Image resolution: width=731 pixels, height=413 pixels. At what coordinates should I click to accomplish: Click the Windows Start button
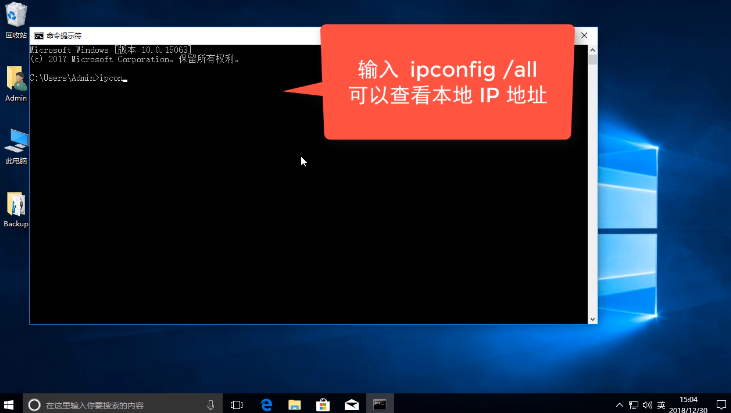pyautogui.click(x=10, y=404)
